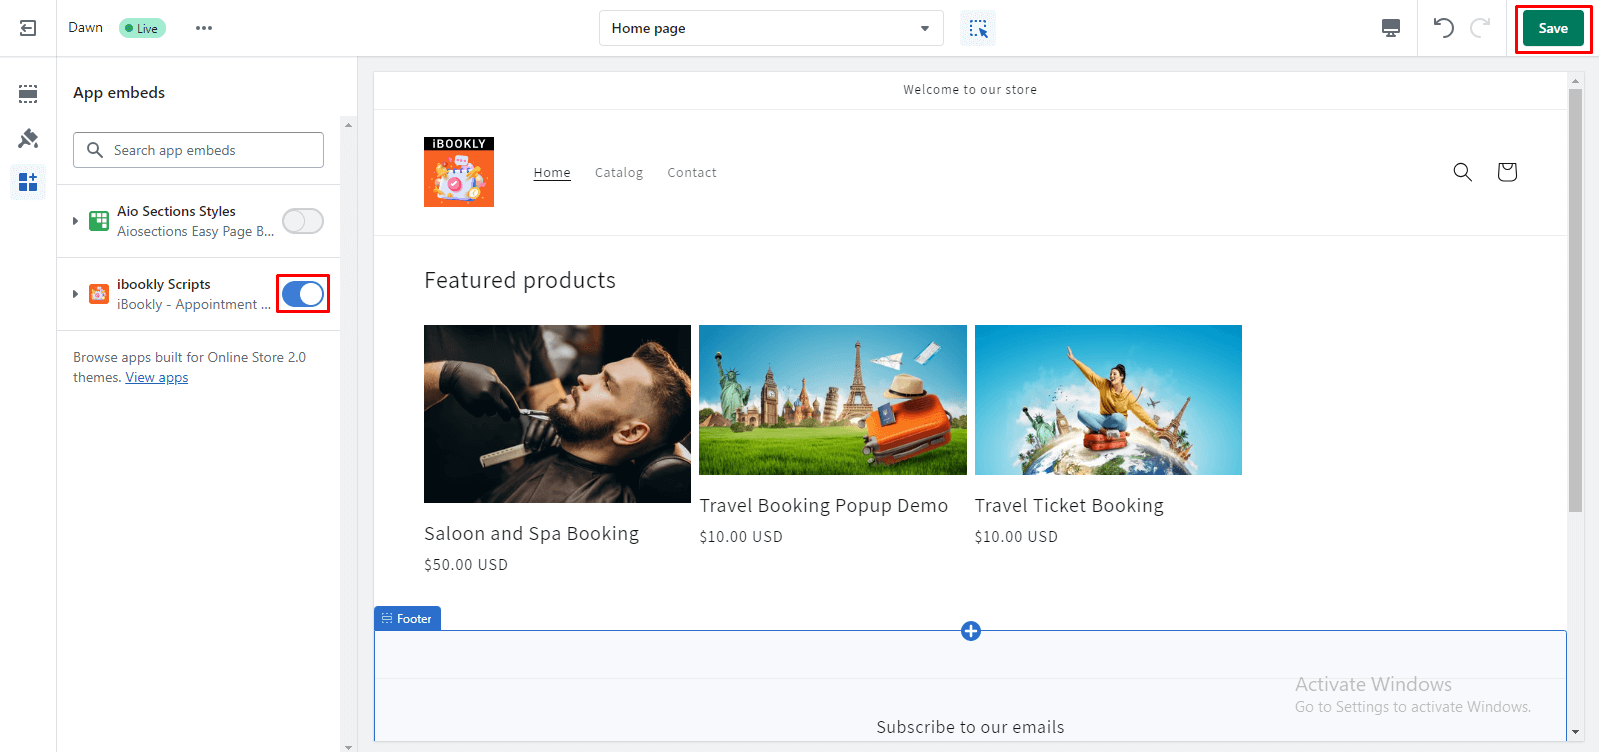Viewport: 1599px width, 752px height.
Task: Expand the ibookly Scripts entry
Action: click(x=75, y=294)
